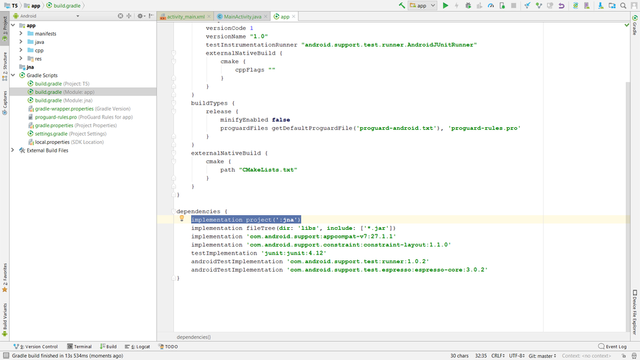640x360 pixels.
Task: Open the Android profiler gauge icon
Action: point(491,6)
